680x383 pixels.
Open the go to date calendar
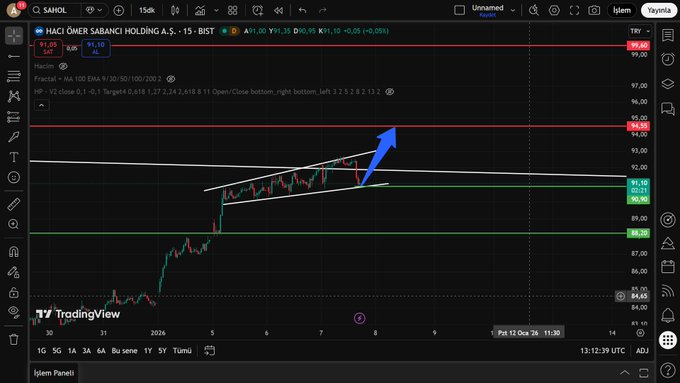pos(209,350)
